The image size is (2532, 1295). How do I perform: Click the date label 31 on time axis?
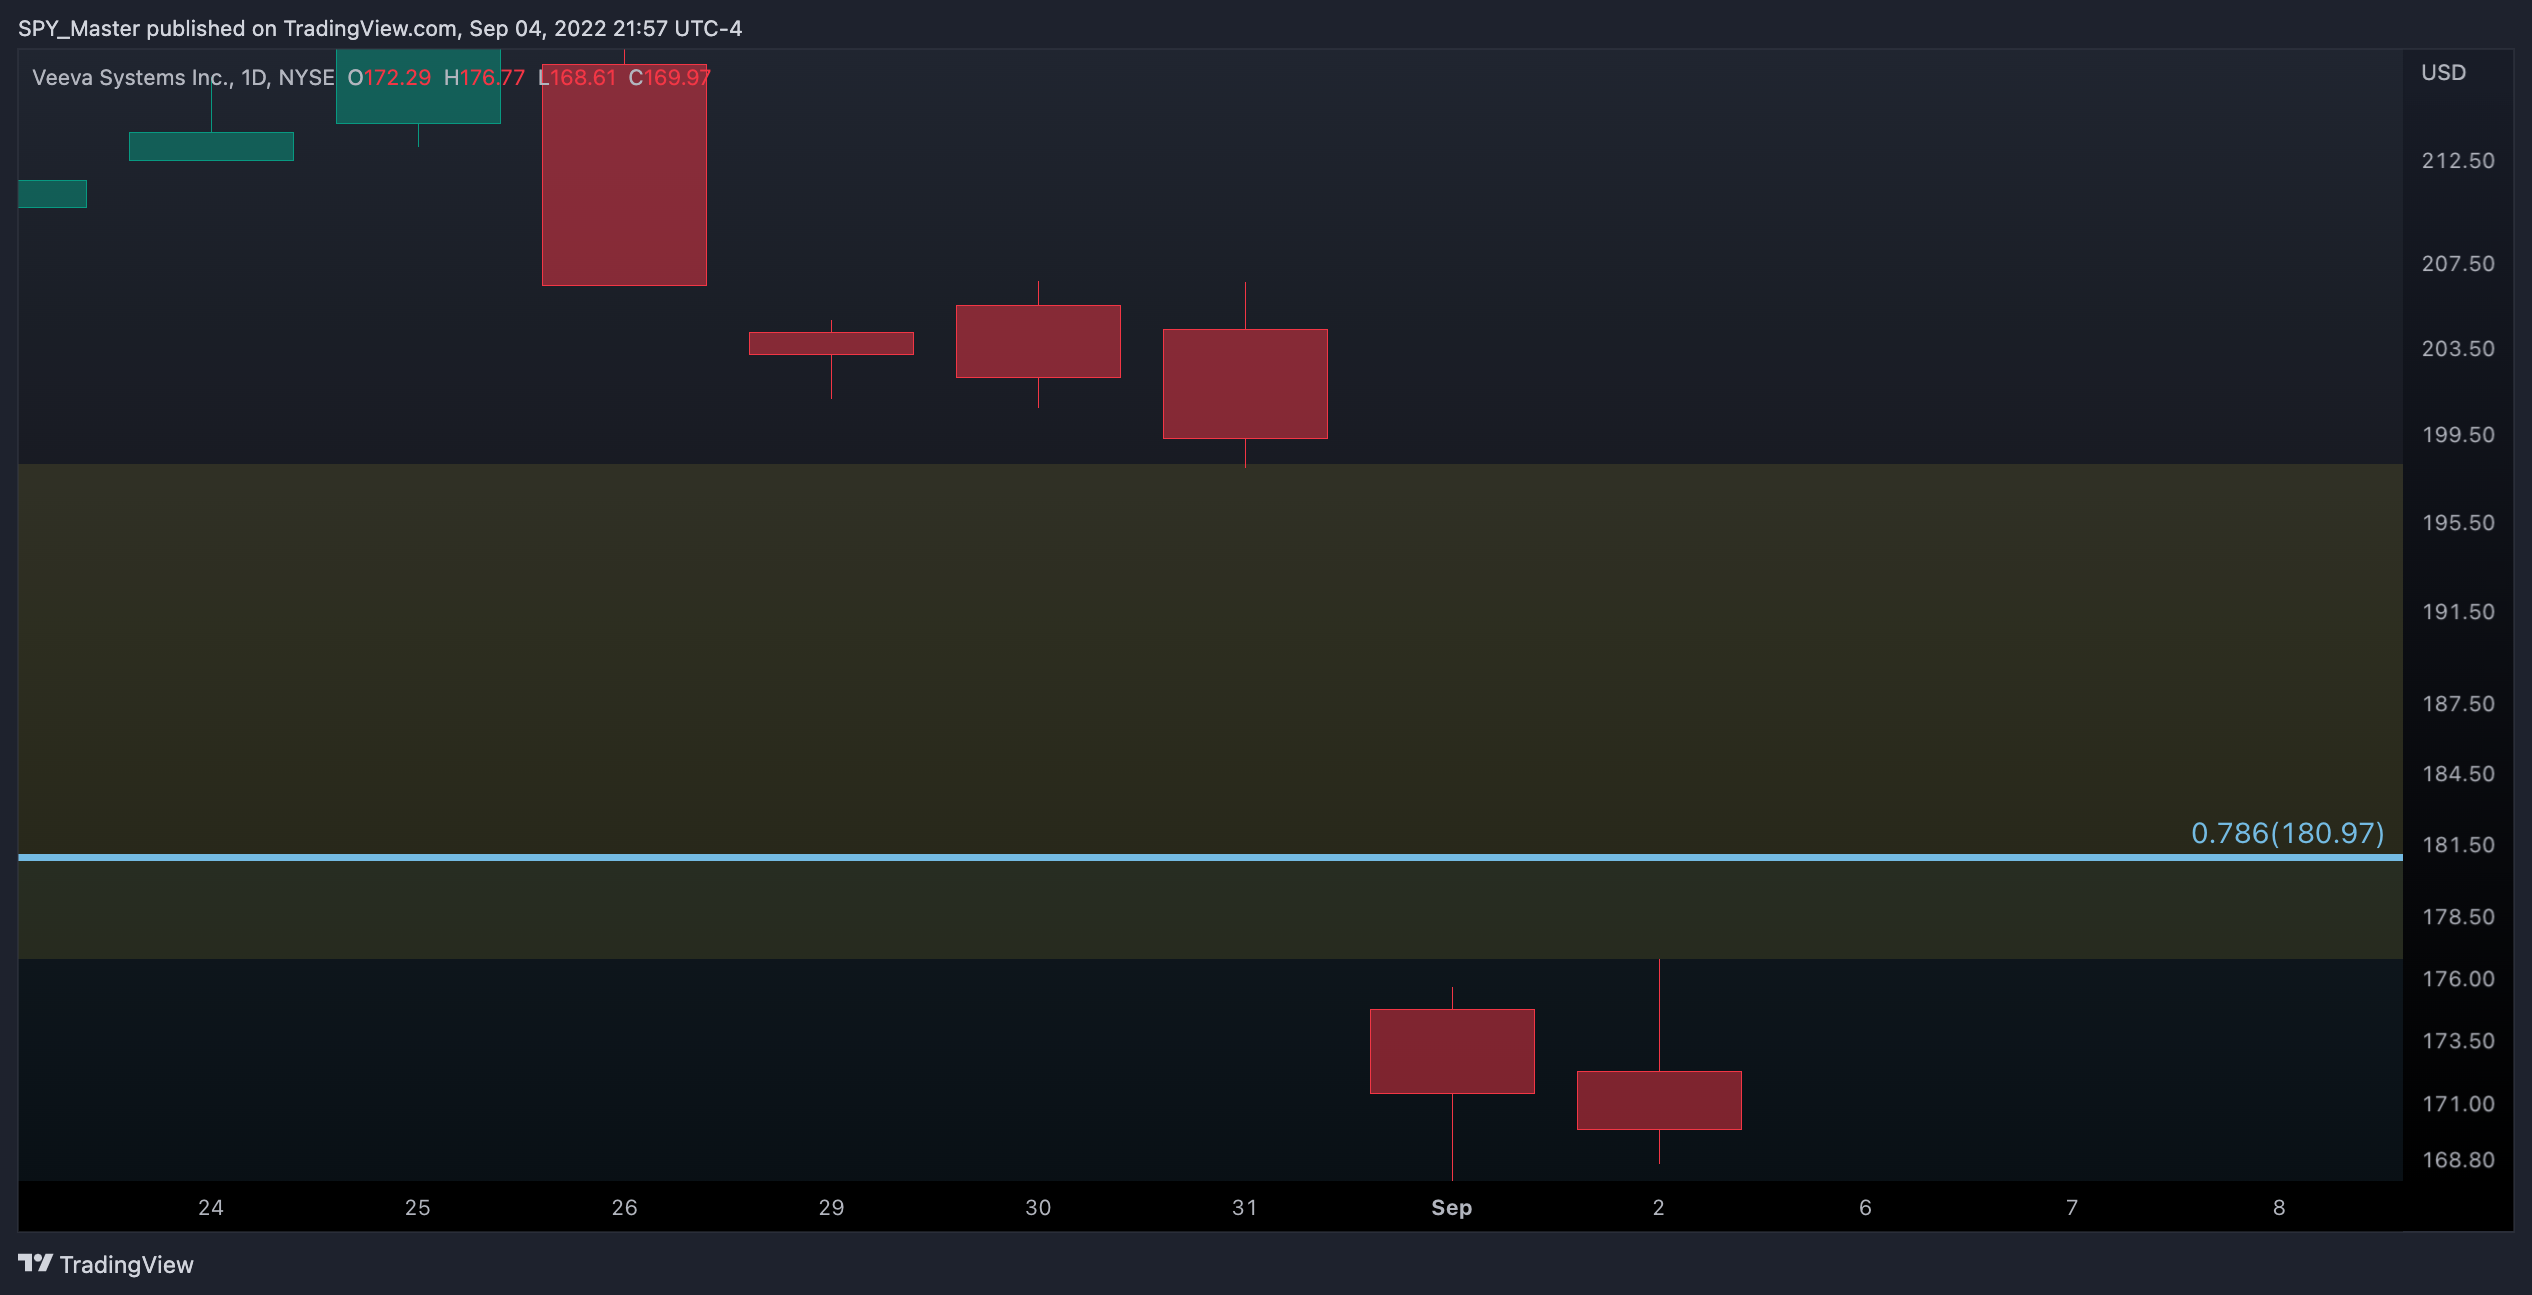click(1245, 1207)
